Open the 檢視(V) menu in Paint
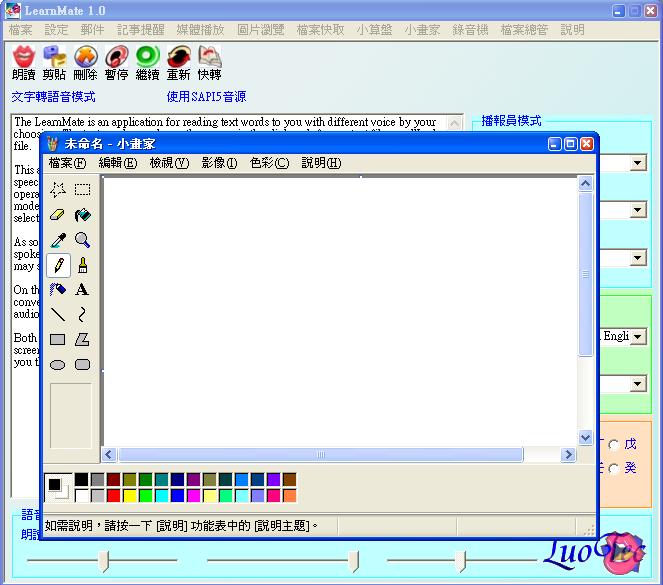Screen dimensions: 663x585 click(x=169, y=163)
